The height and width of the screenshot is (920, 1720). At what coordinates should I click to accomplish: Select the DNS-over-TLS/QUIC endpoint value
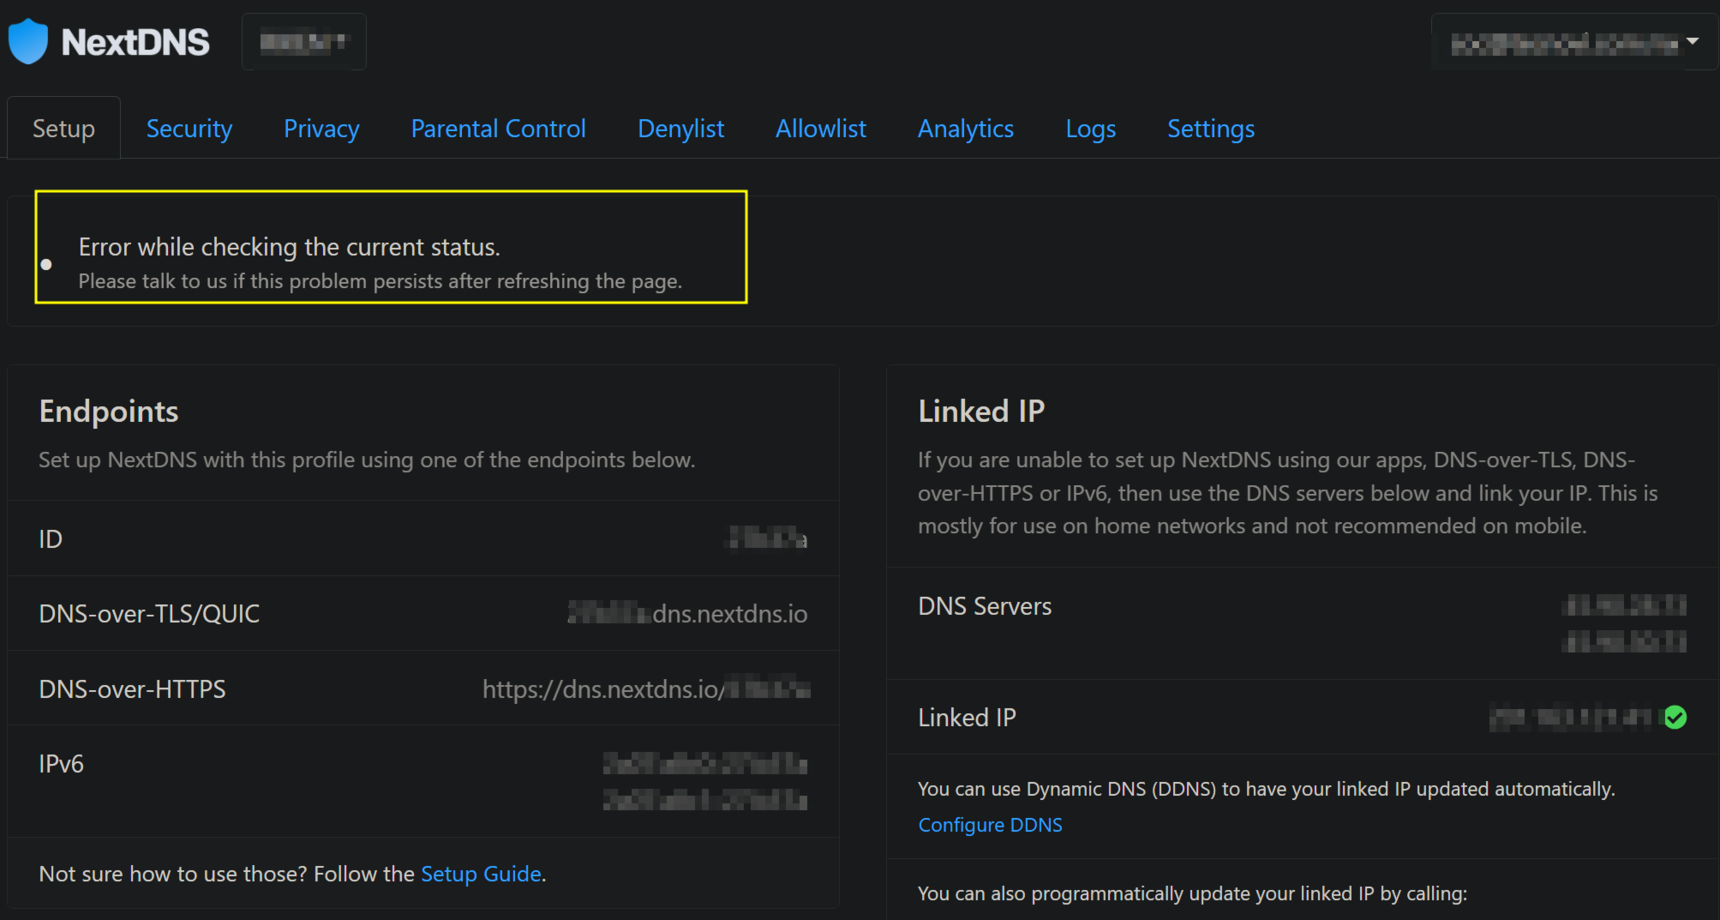pos(688,613)
